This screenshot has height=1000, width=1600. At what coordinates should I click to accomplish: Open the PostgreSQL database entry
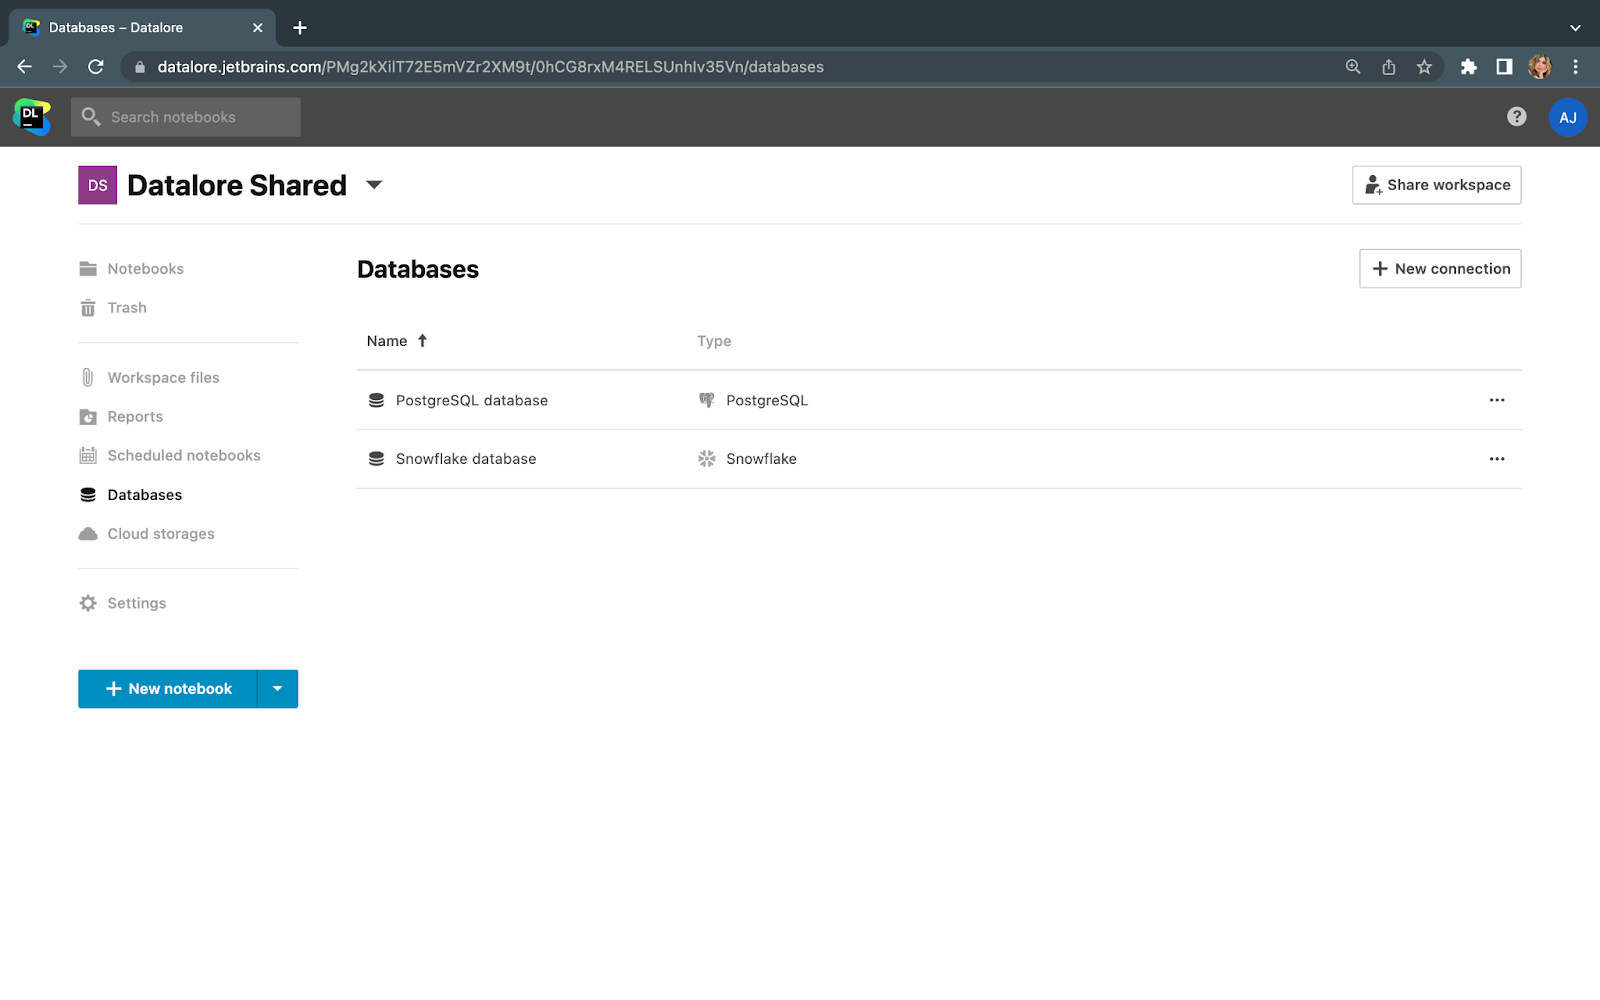(472, 400)
